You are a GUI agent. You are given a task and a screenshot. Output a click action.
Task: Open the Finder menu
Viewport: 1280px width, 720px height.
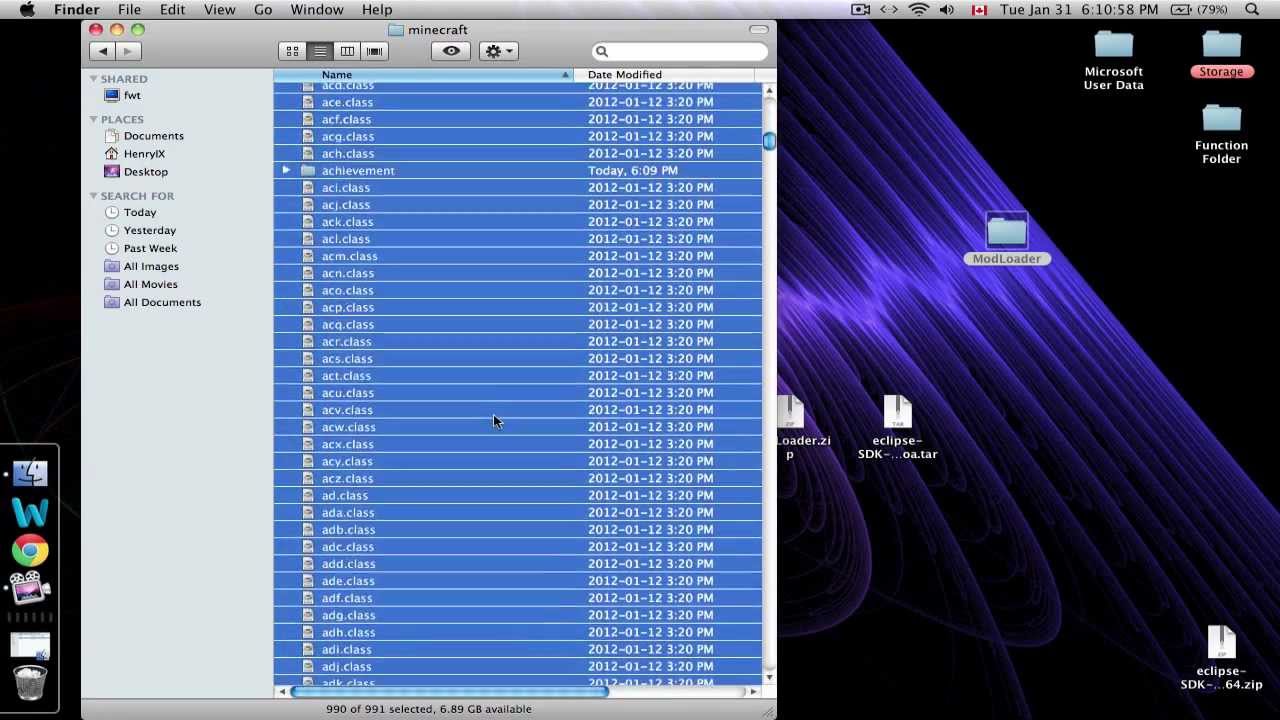pos(76,9)
